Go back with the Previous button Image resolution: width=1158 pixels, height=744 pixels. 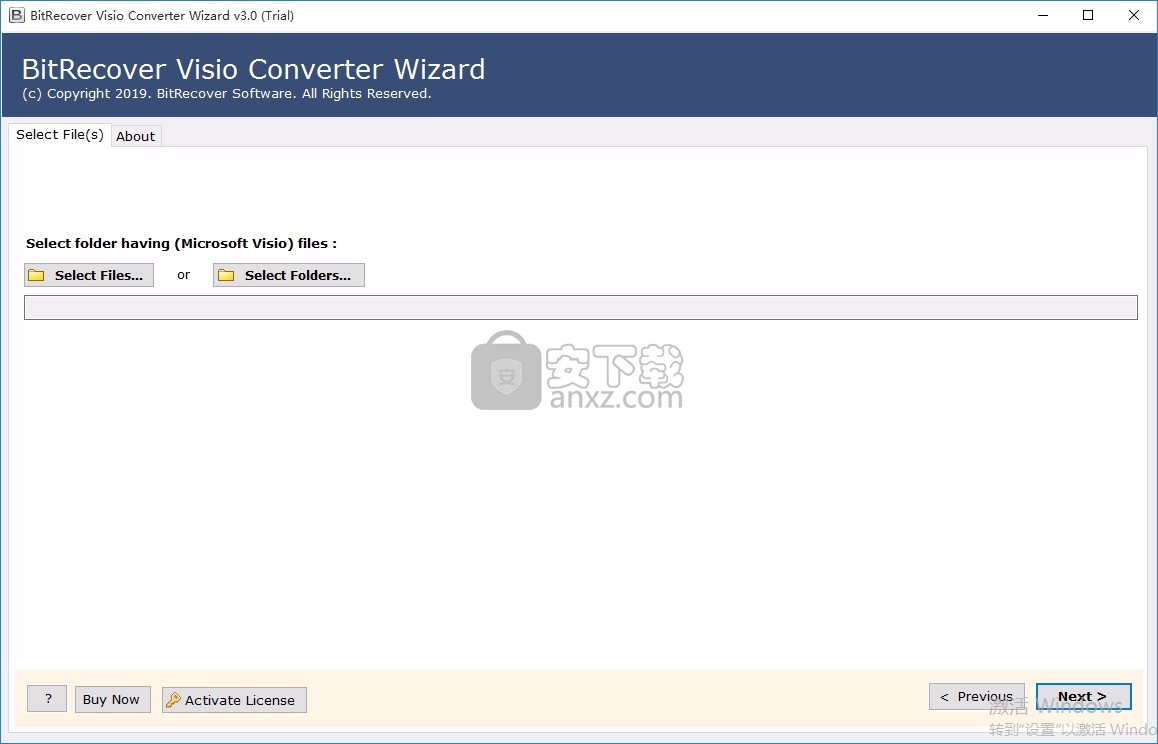click(x=976, y=697)
